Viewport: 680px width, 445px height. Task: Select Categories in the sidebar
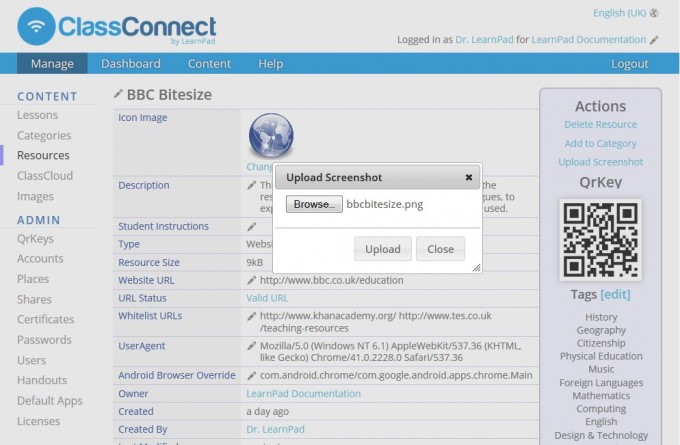pyautogui.click(x=44, y=136)
